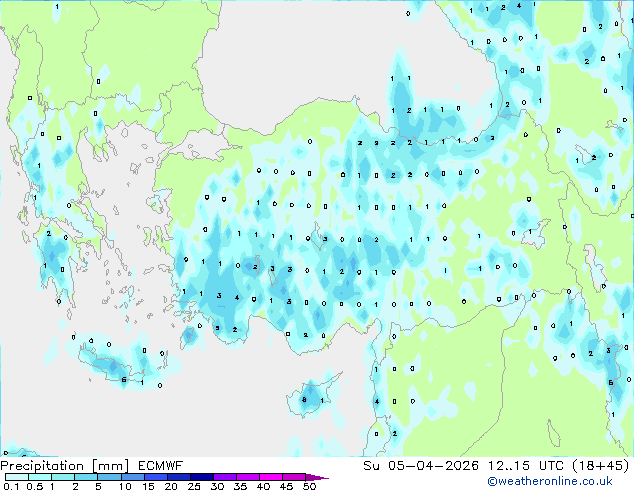Click the value 1 on eastern Cyprus
634x490 pixels.
coord(322,401)
